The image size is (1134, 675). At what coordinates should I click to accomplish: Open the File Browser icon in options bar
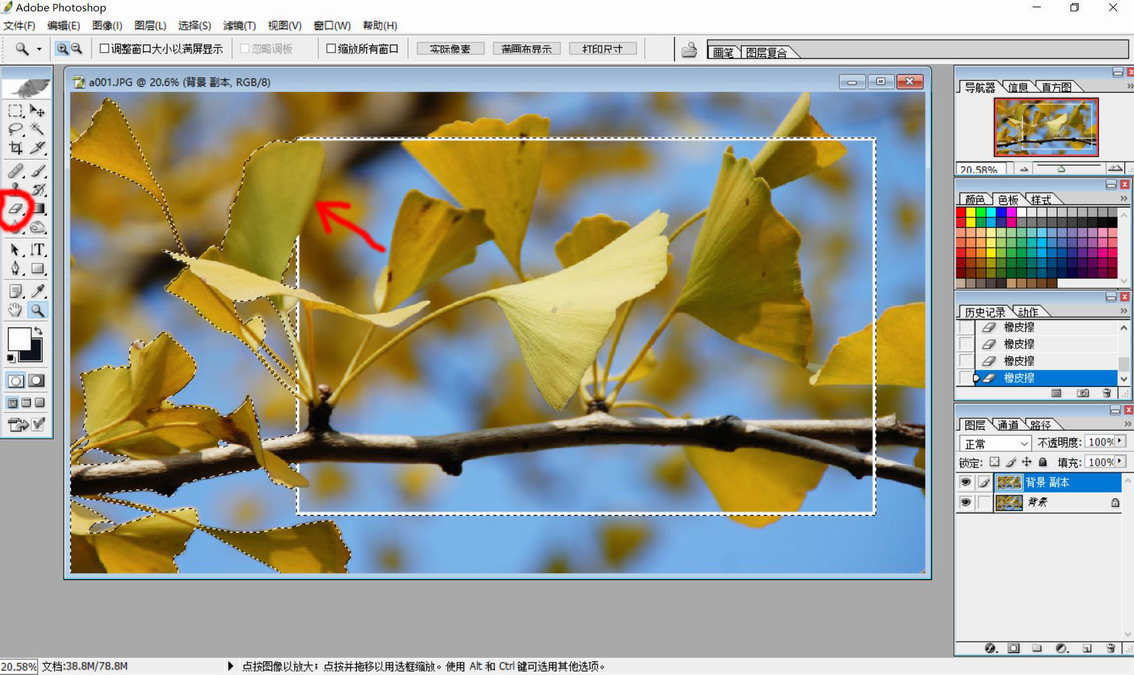pyautogui.click(x=689, y=49)
